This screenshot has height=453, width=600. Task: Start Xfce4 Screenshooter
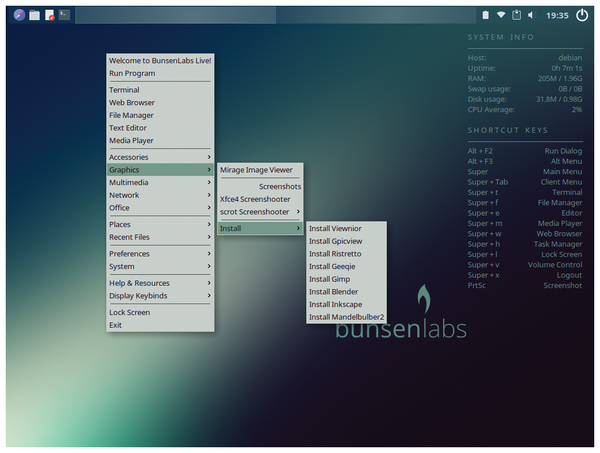260,199
